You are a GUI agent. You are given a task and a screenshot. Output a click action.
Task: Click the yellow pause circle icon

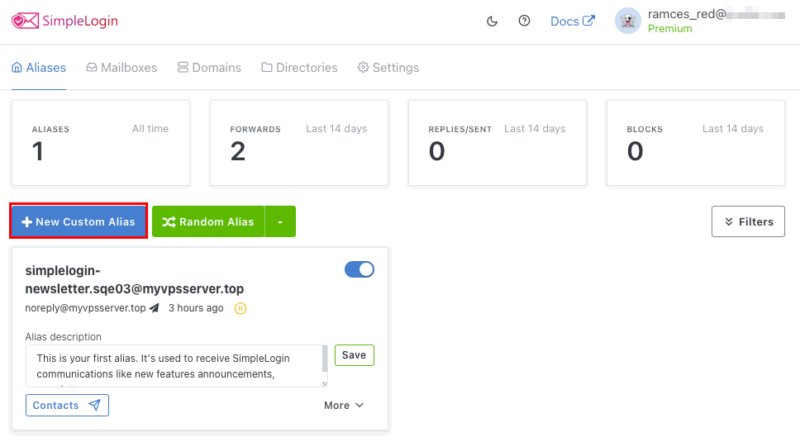tap(240, 308)
